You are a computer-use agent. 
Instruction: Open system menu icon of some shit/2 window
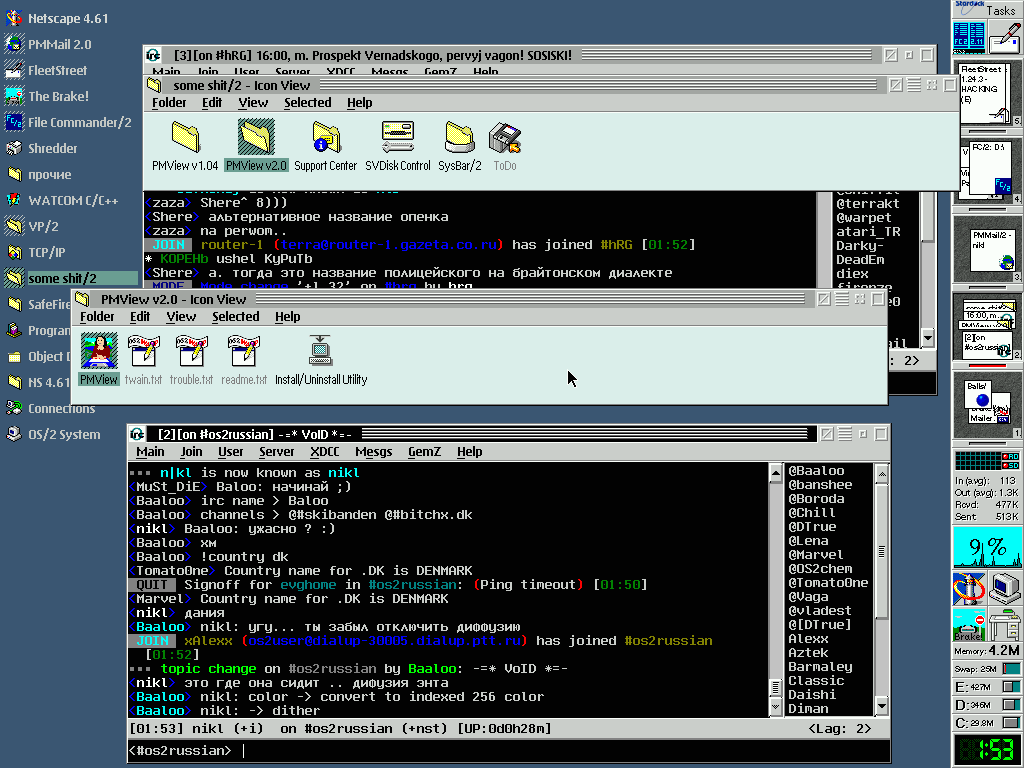pyautogui.click(x=154, y=85)
